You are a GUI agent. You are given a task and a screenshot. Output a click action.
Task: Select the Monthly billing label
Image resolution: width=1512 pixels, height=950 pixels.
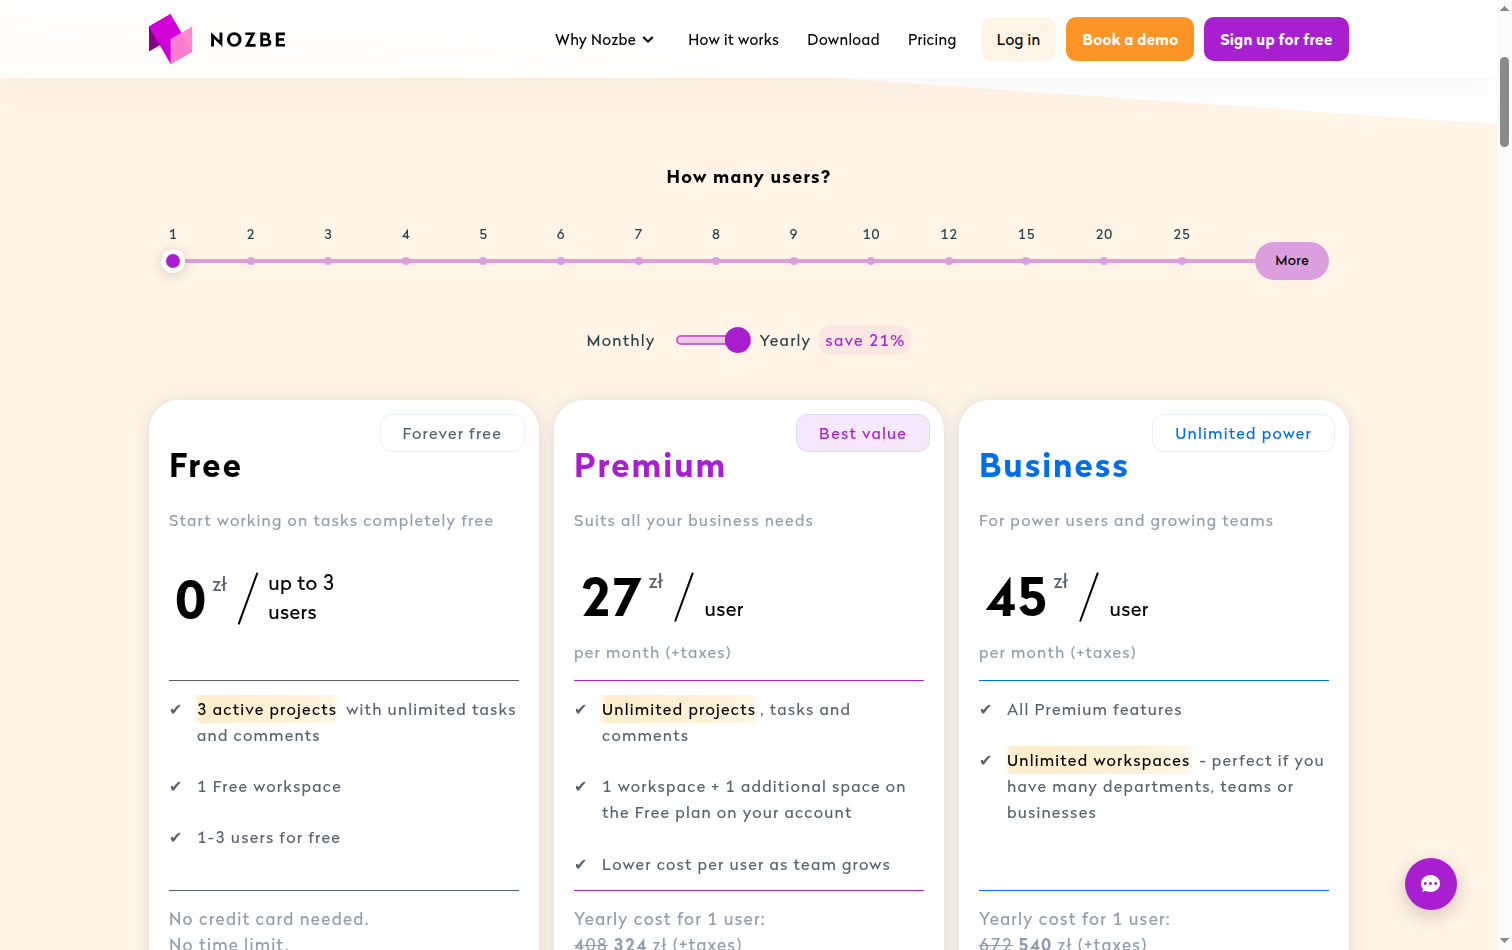point(620,341)
